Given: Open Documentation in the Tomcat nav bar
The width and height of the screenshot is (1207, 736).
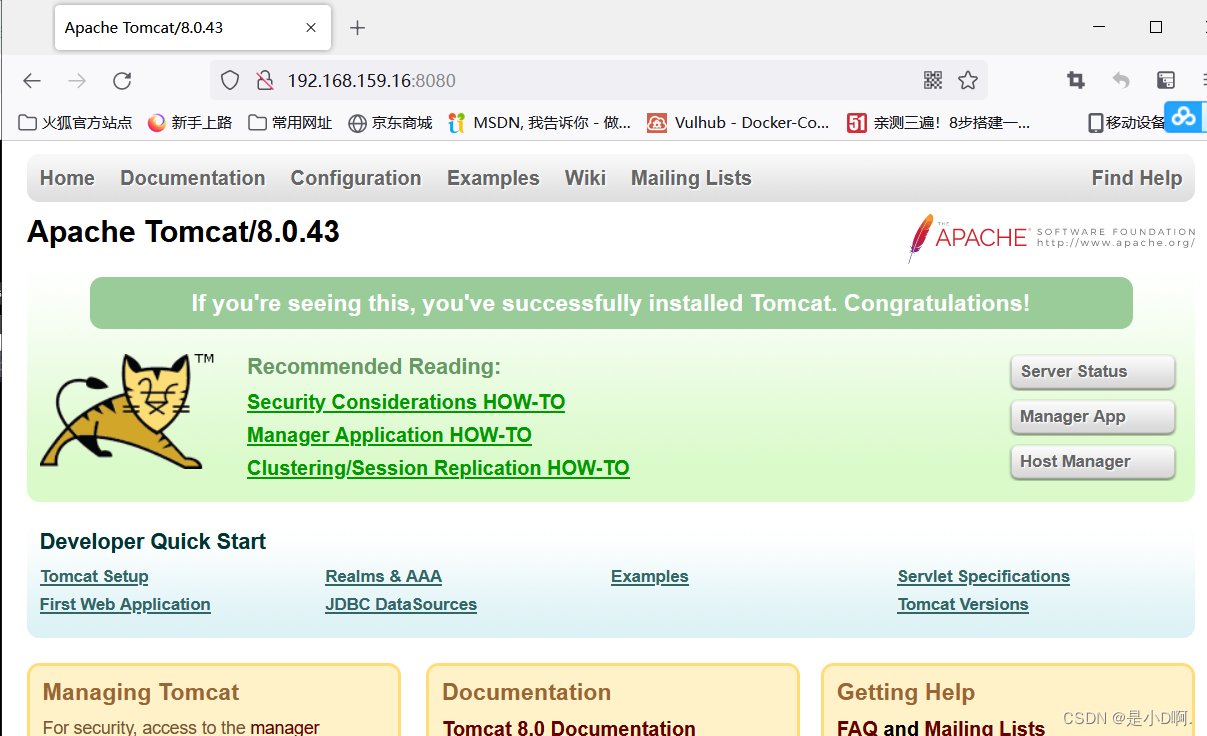Looking at the screenshot, I should (193, 178).
